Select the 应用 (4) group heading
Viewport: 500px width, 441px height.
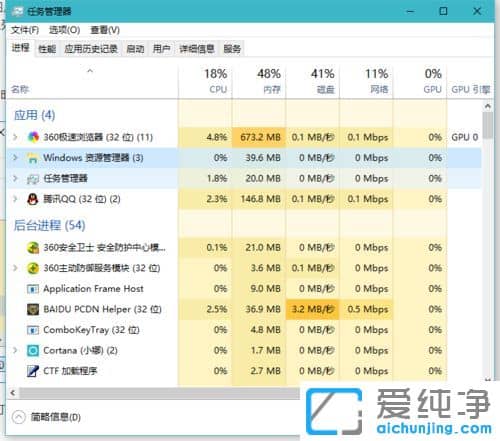(x=34, y=115)
